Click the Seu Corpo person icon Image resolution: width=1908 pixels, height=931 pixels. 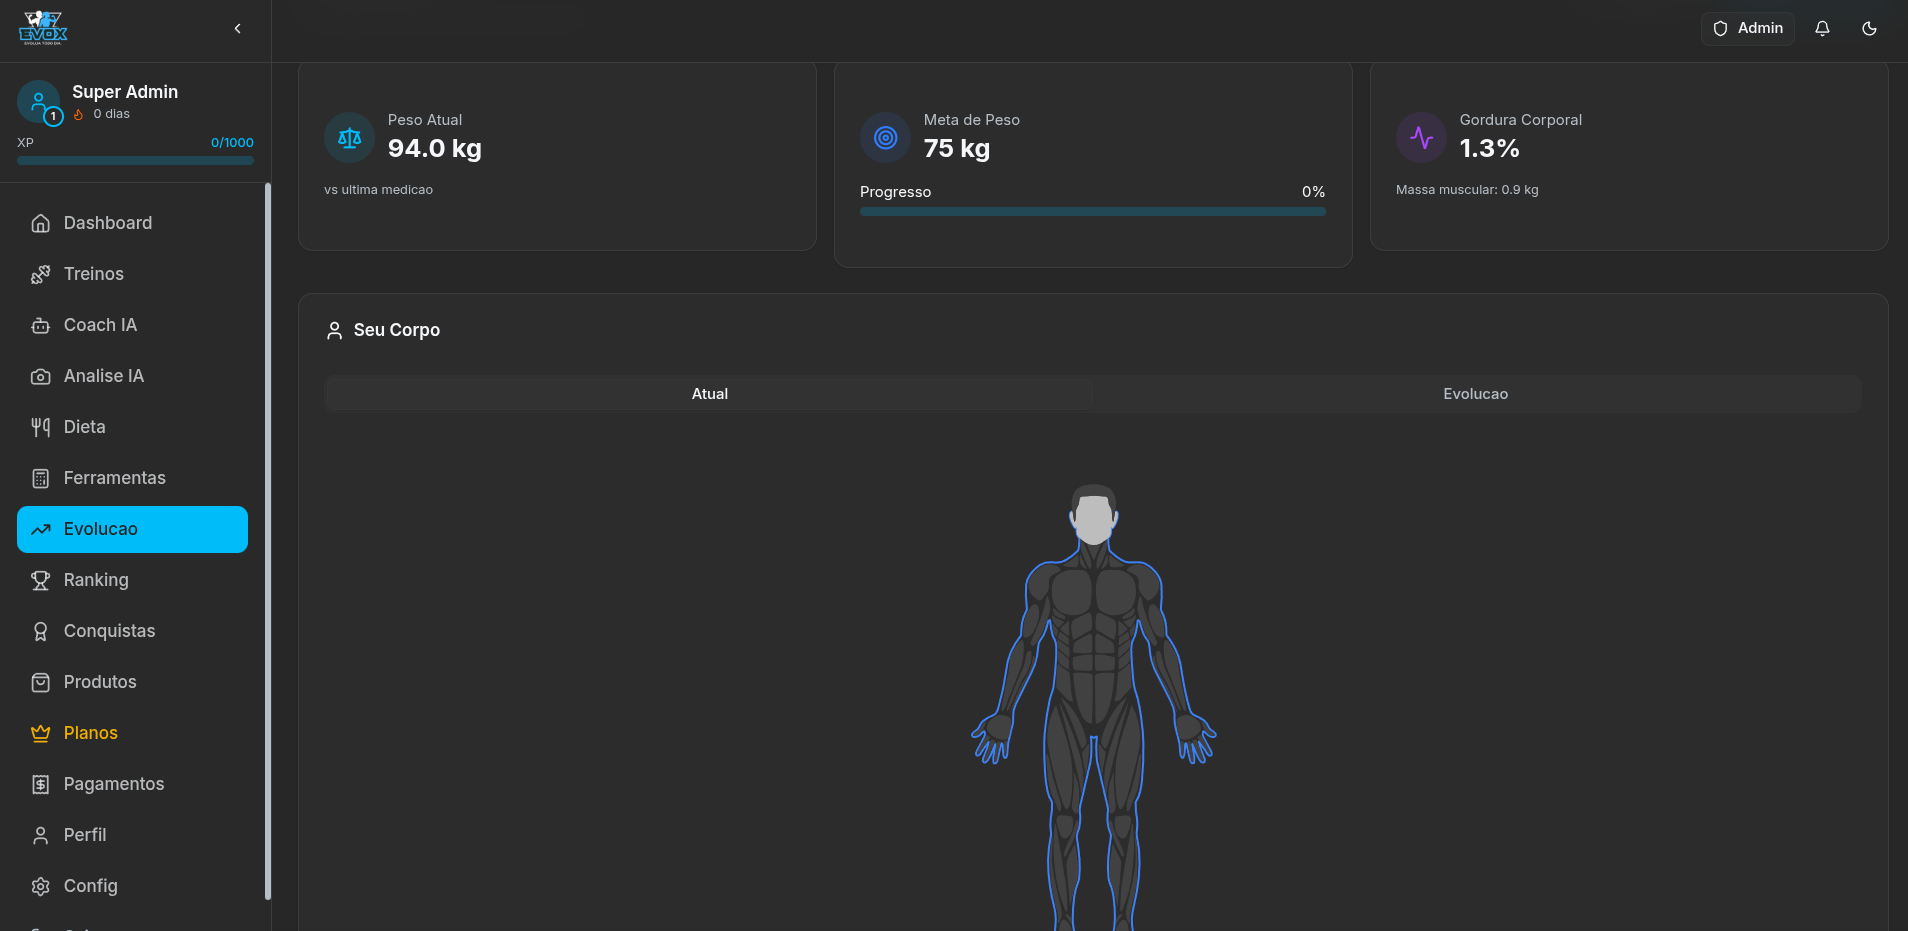335,330
